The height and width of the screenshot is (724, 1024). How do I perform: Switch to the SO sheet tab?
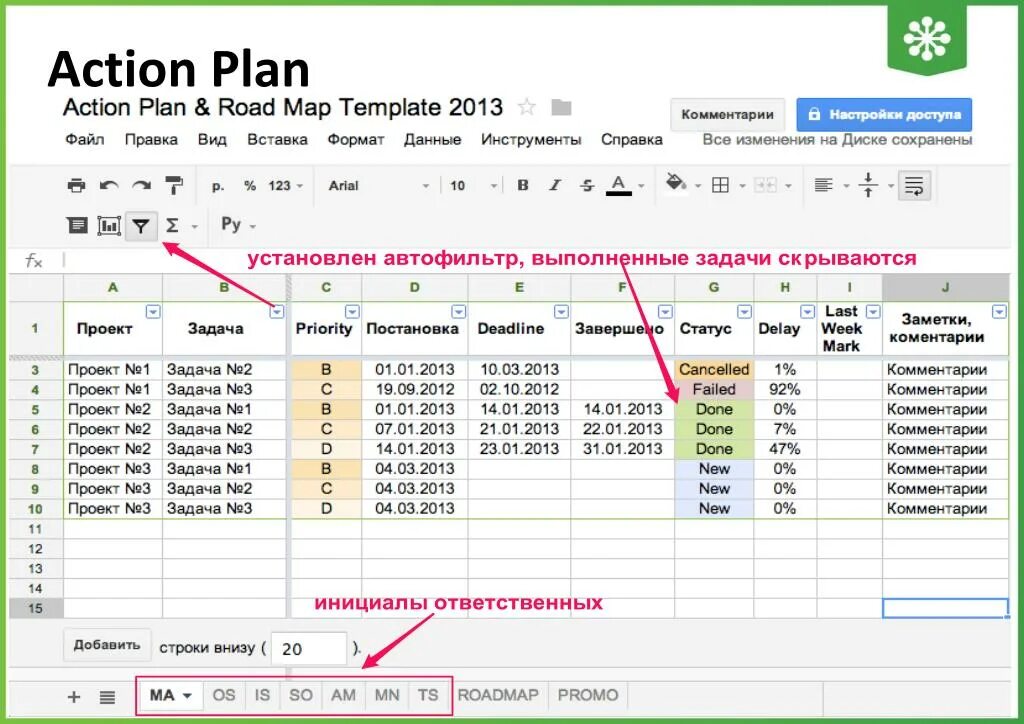click(301, 695)
